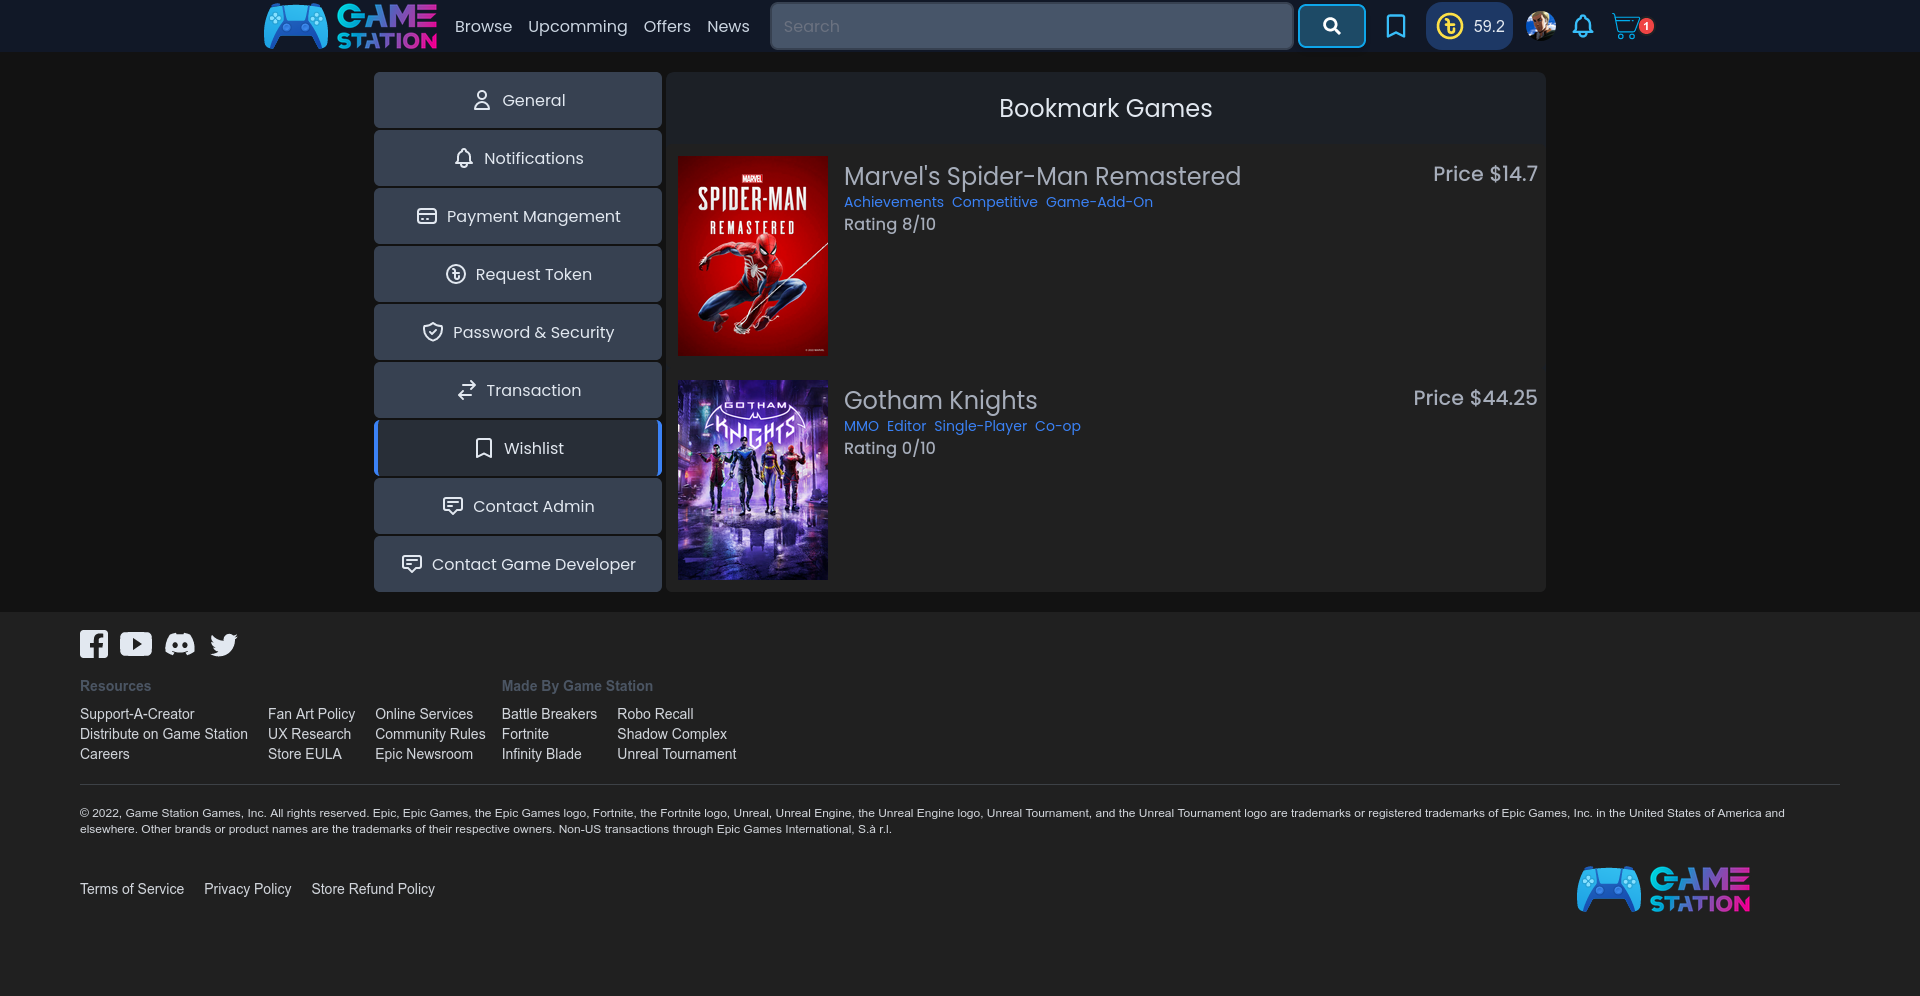Click Price $44.25 text
The image size is (1920, 996).
point(1475,398)
